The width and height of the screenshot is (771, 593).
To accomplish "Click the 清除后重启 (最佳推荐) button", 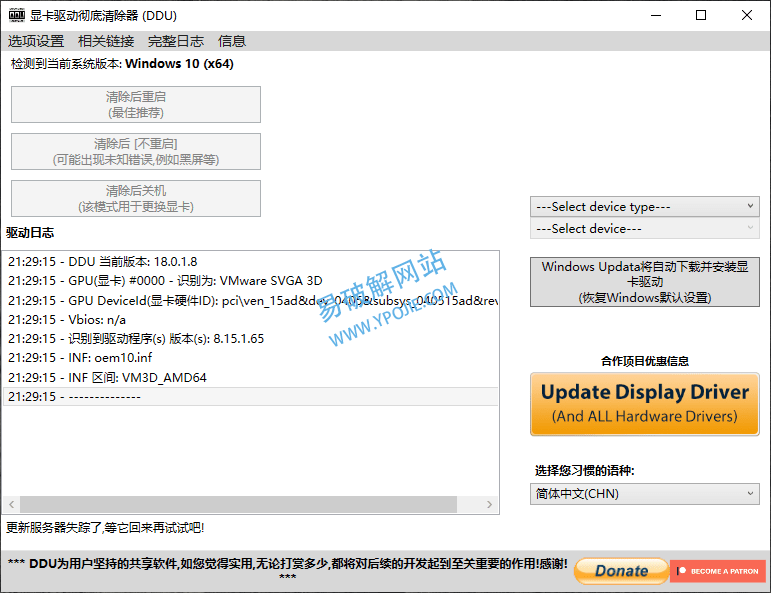I will 136,105.
